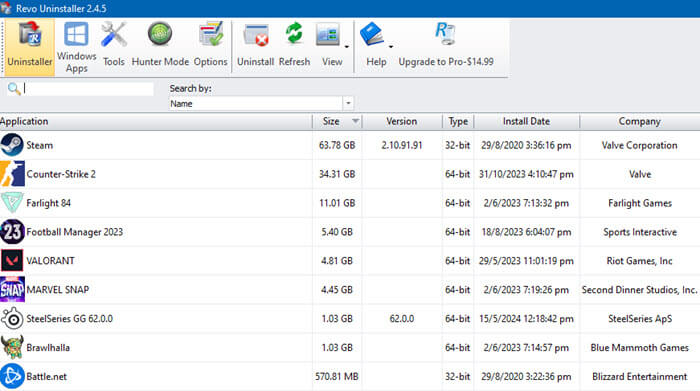The image size is (700, 391).
Task: Click Valve Corporation company cell
Action: 639,146
